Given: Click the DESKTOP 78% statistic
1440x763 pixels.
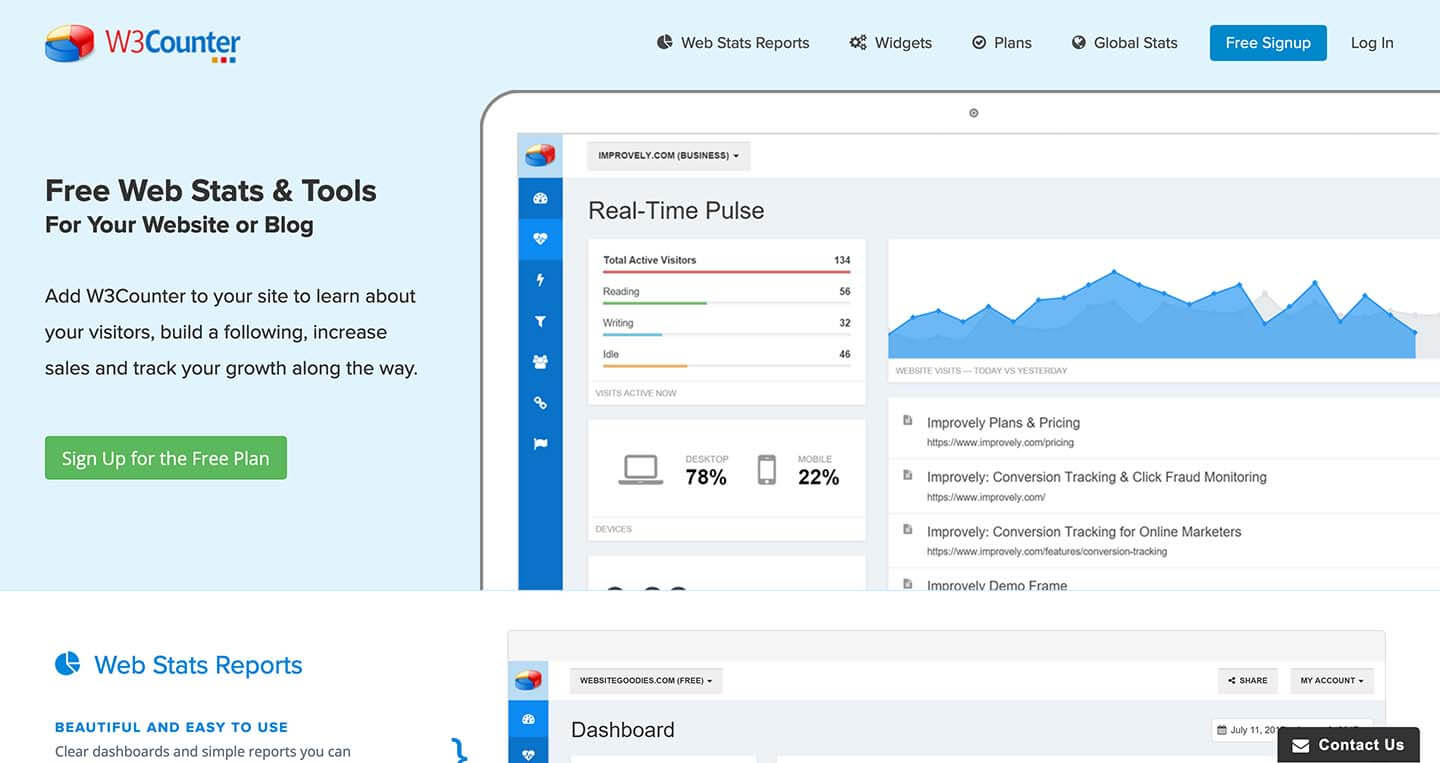Looking at the screenshot, I should tap(706, 471).
